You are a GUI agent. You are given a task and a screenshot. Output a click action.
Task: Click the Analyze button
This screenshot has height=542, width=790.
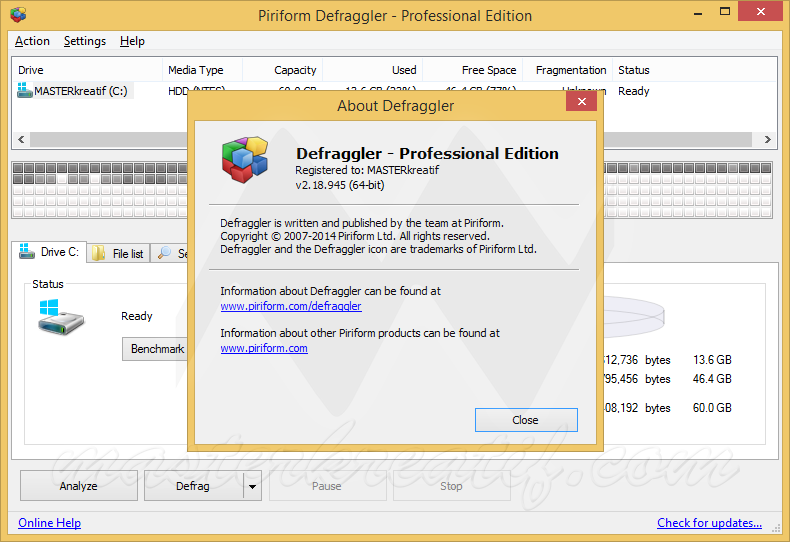coord(79,486)
